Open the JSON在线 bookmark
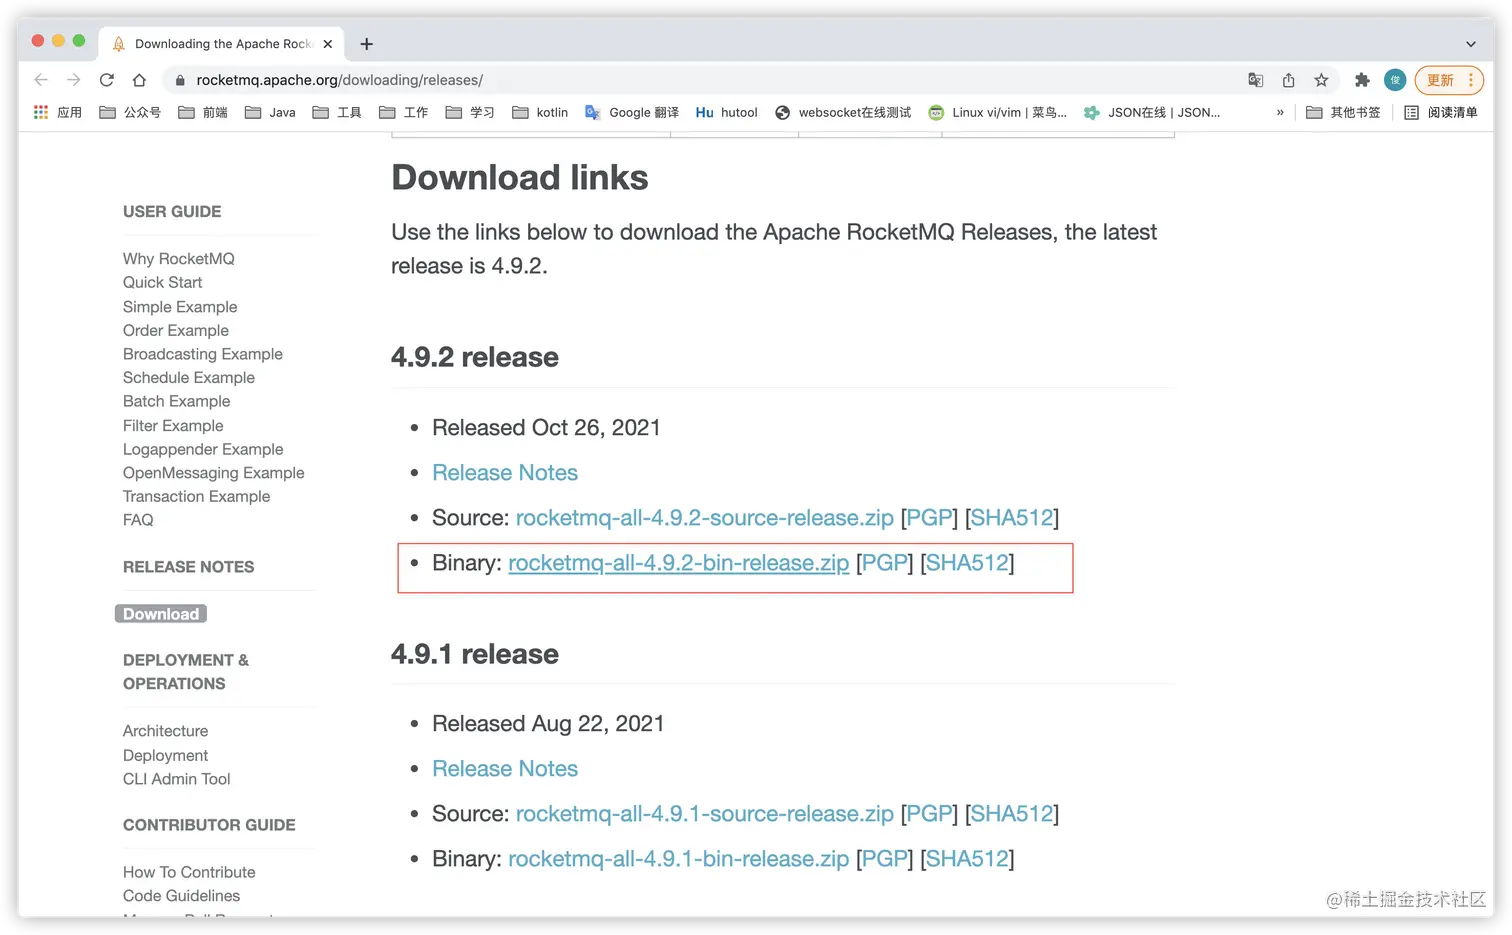The height and width of the screenshot is (935, 1512). pyautogui.click(x=1152, y=112)
